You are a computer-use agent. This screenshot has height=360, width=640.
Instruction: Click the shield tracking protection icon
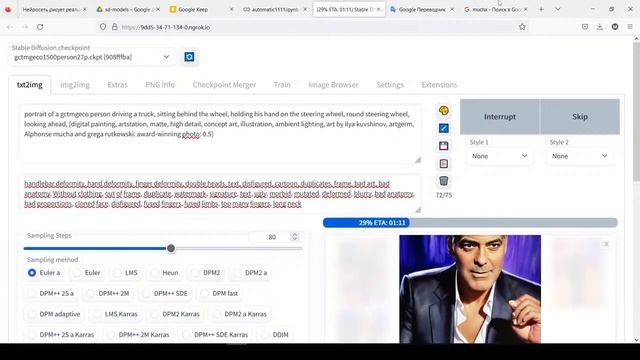point(103,27)
